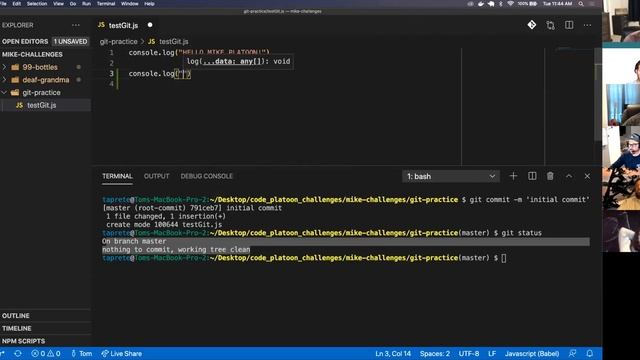Screen dimensions: 640x360
Task: Click git-practice in the breadcrumb
Action: click(x=118, y=42)
